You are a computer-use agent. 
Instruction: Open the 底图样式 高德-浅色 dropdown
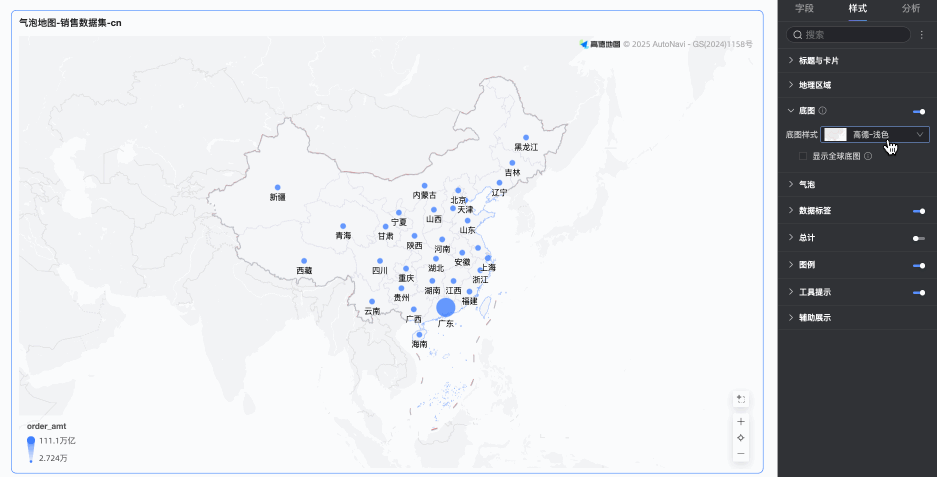point(875,134)
